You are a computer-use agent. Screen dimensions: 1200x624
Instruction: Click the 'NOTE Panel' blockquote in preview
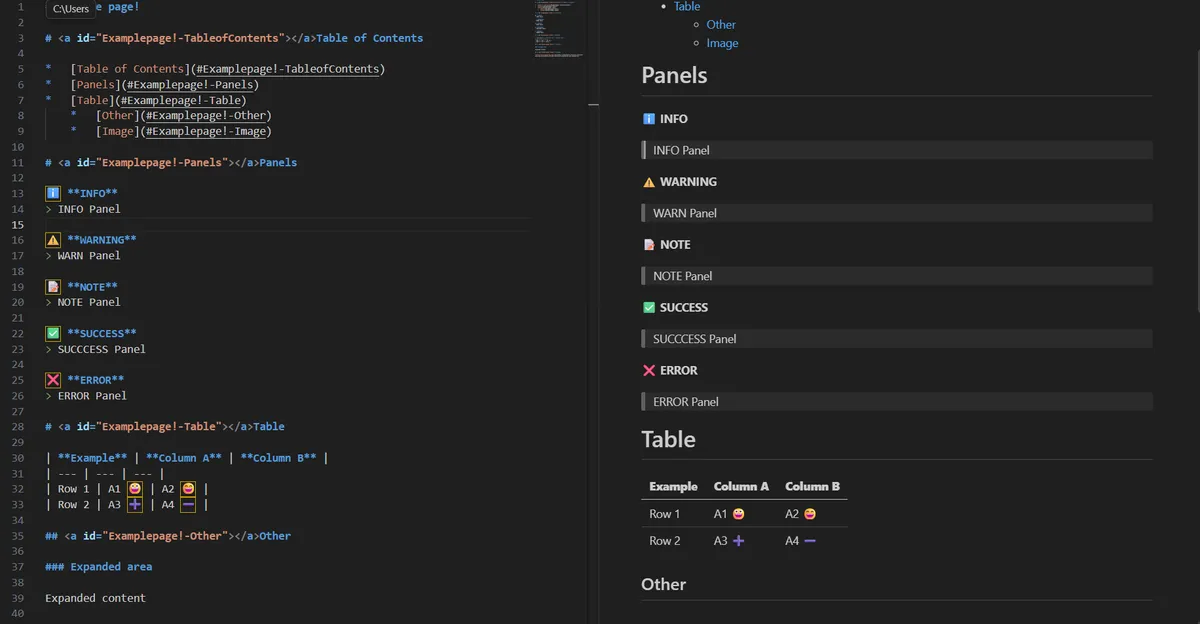point(897,276)
